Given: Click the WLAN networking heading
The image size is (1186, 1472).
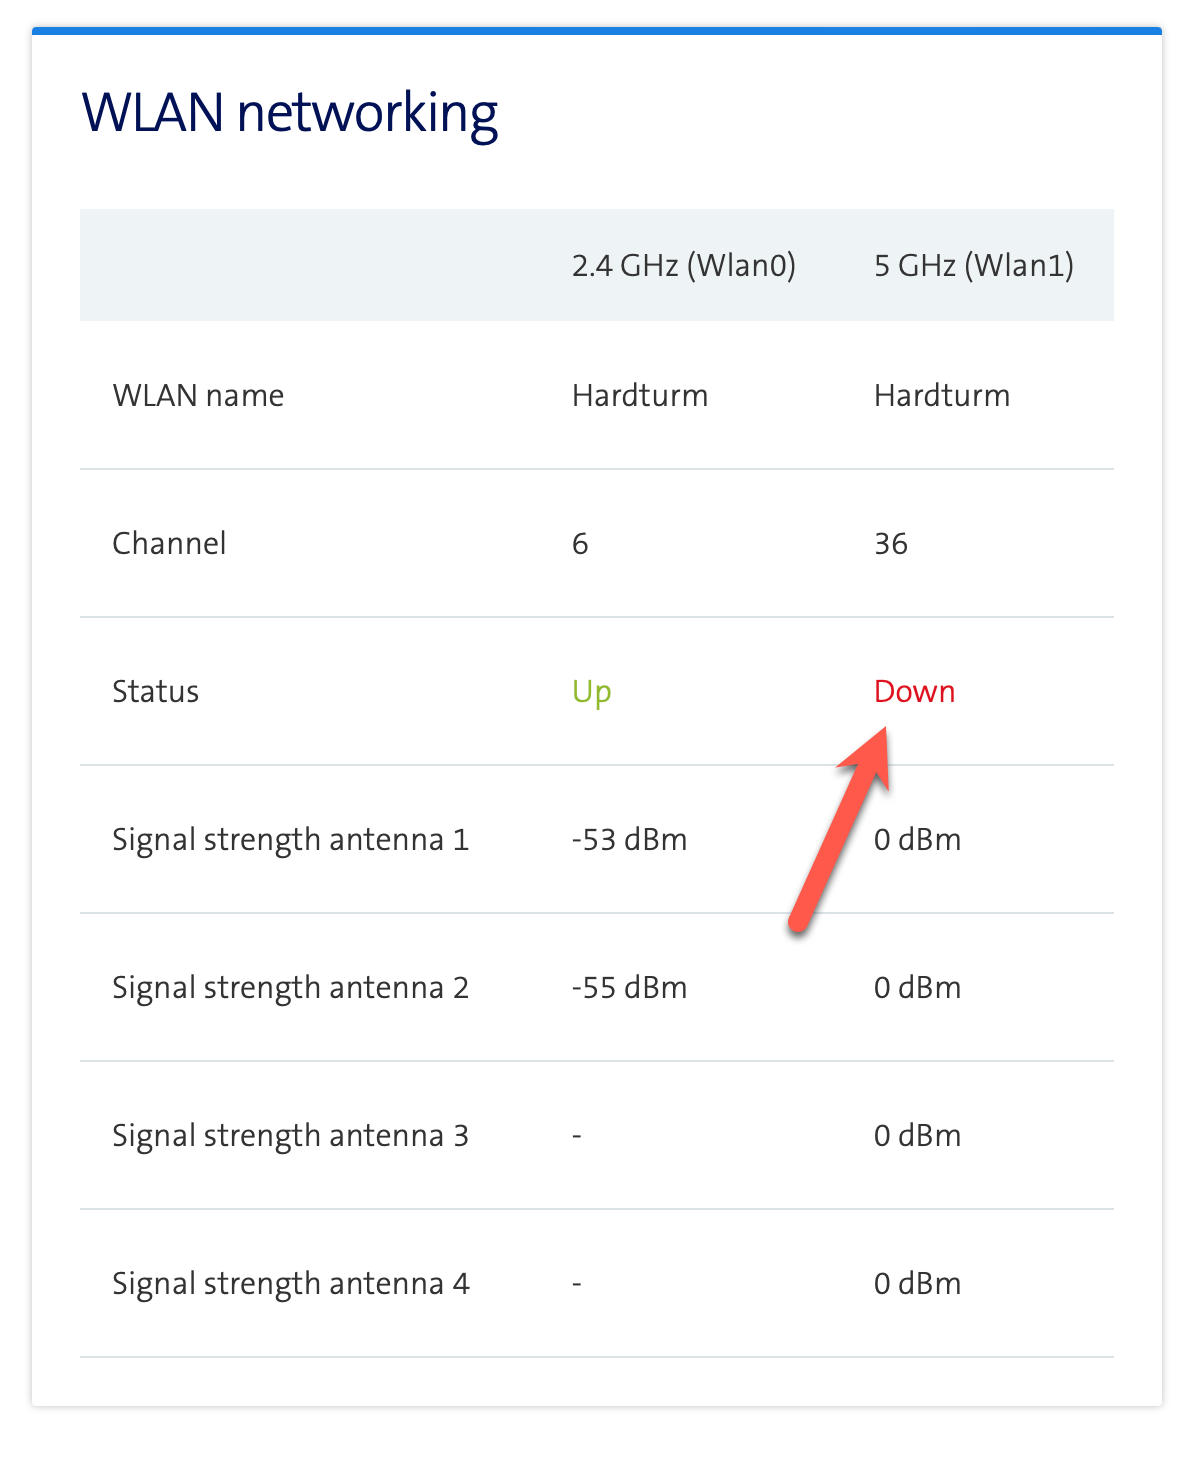Looking at the screenshot, I should (289, 112).
